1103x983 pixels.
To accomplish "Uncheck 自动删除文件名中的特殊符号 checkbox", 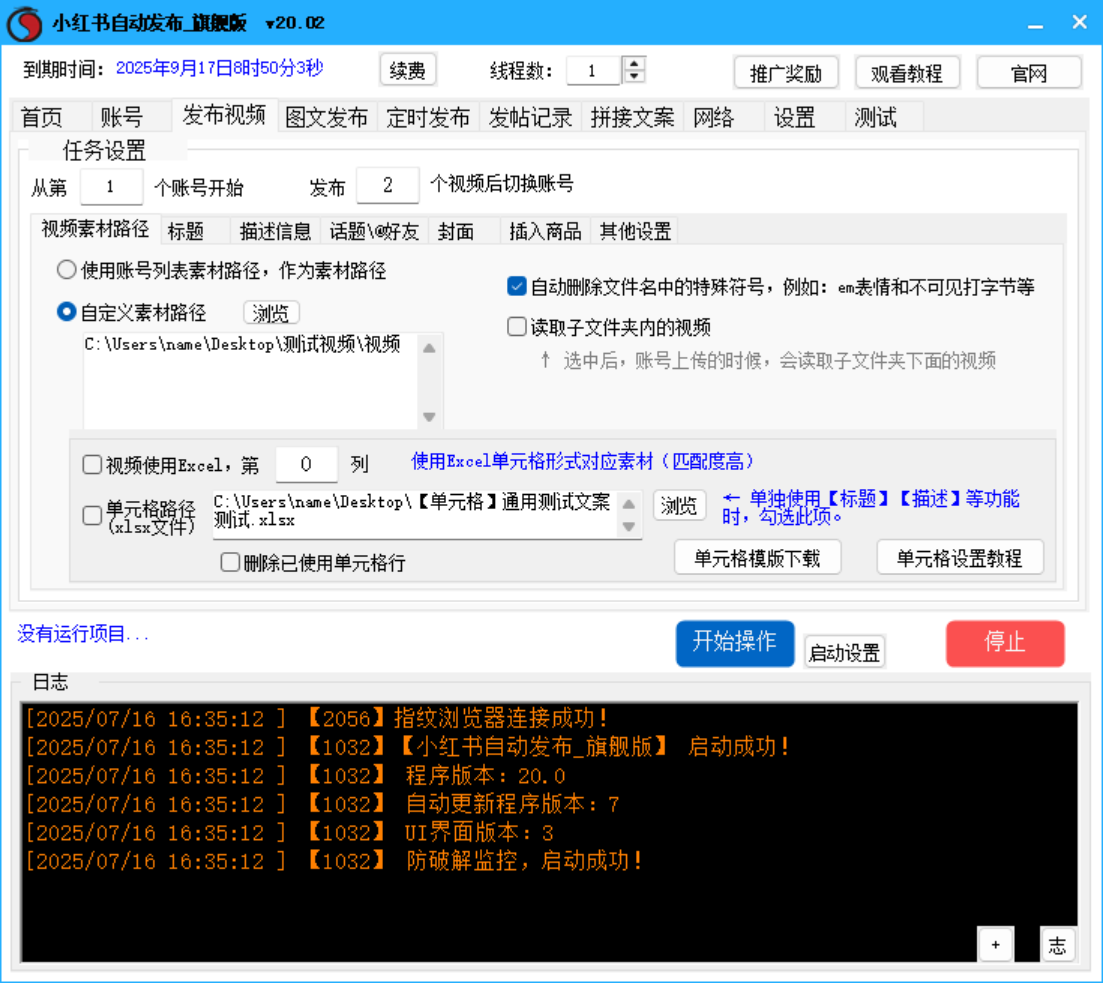I will tap(516, 286).
